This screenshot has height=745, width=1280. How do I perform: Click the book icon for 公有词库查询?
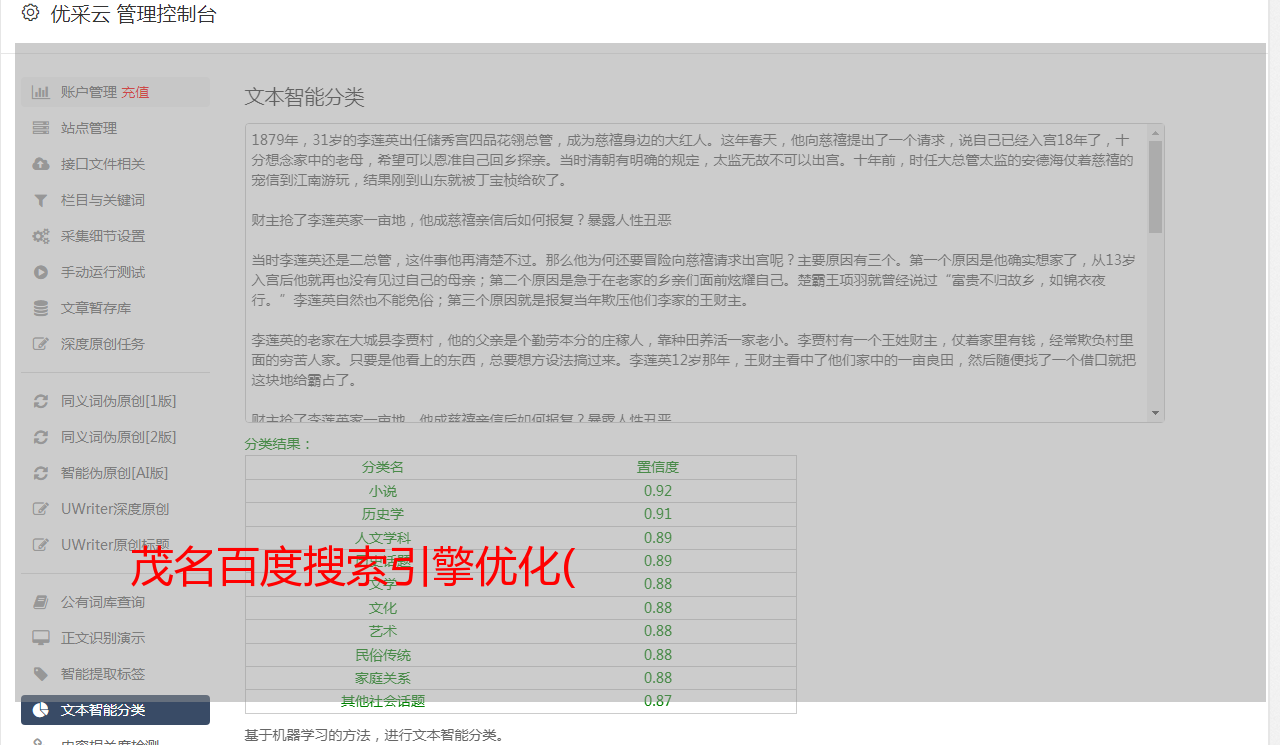41,602
